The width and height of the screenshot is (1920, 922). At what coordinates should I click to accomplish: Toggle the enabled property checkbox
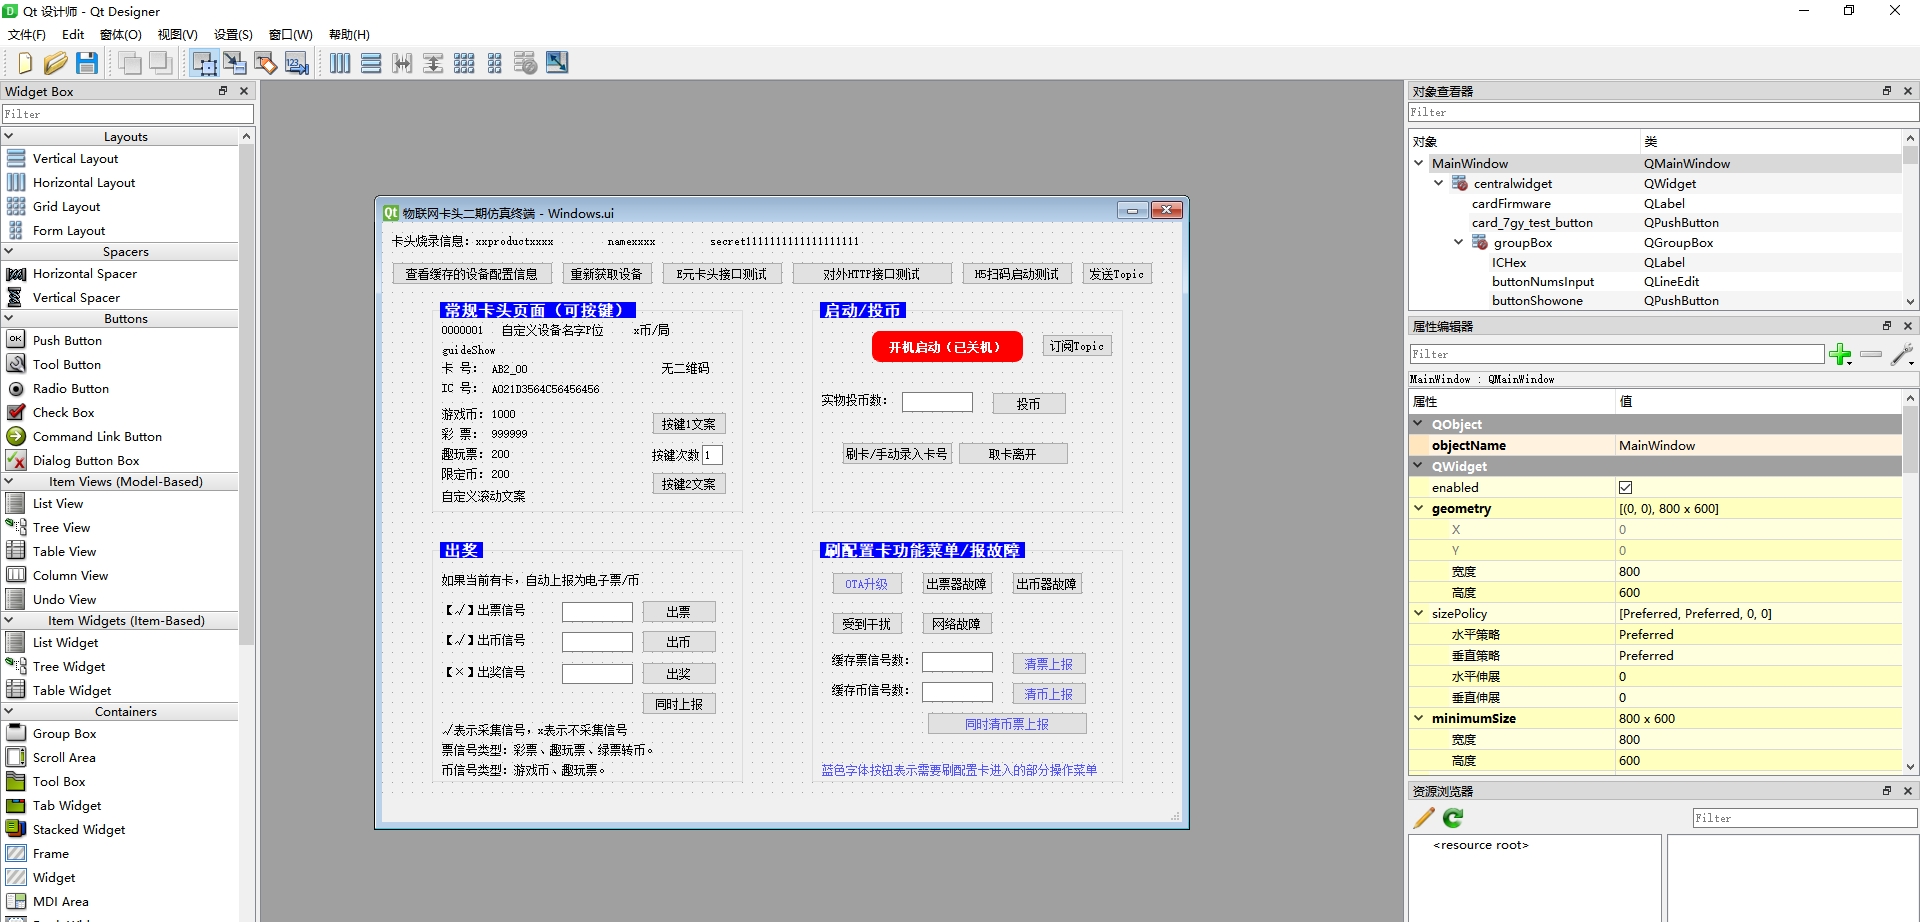[x=1625, y=488]
